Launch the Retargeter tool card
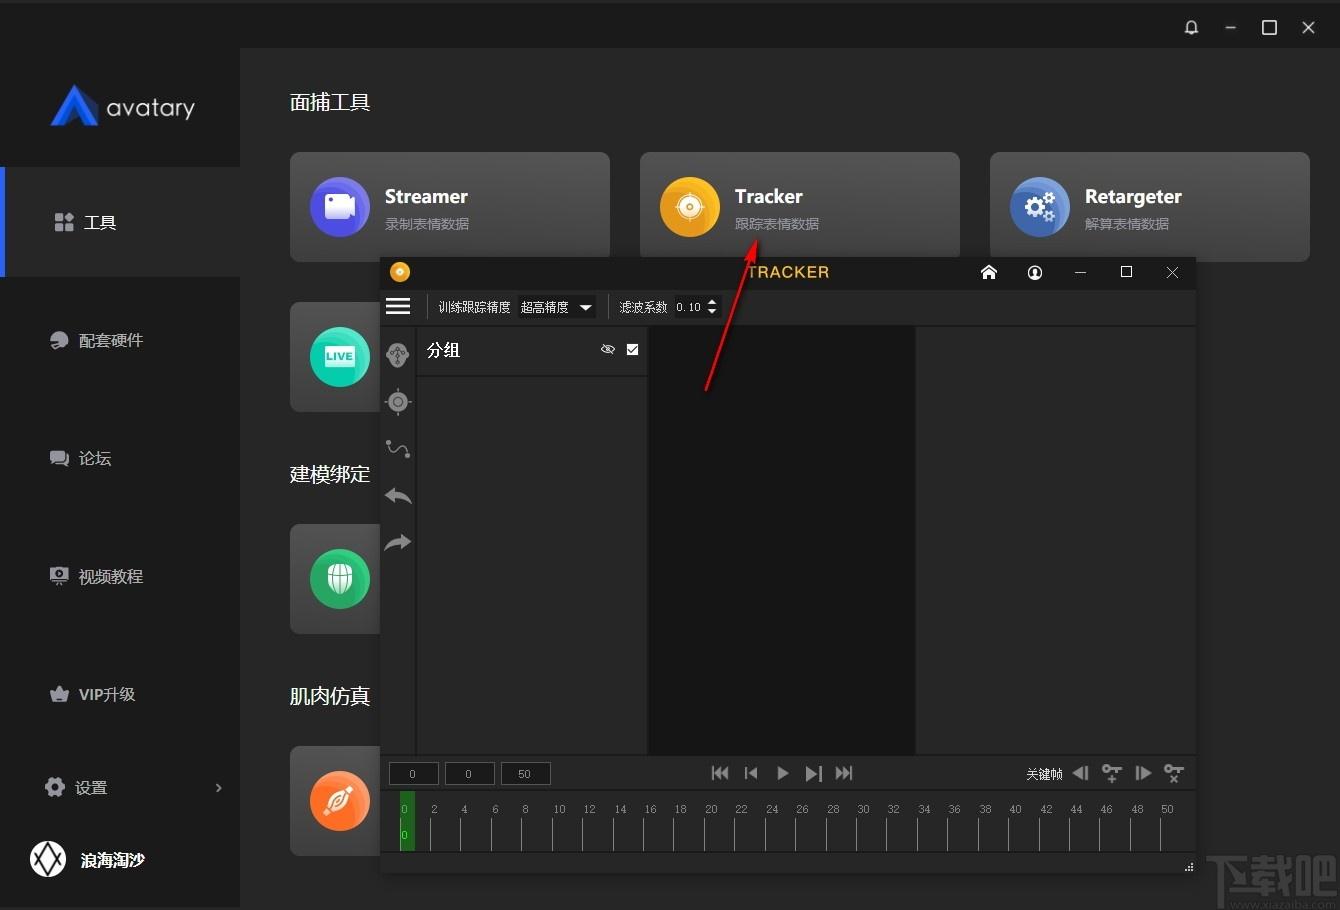1340x910 pixels. pyautogui.click(x=1150, y=207)
